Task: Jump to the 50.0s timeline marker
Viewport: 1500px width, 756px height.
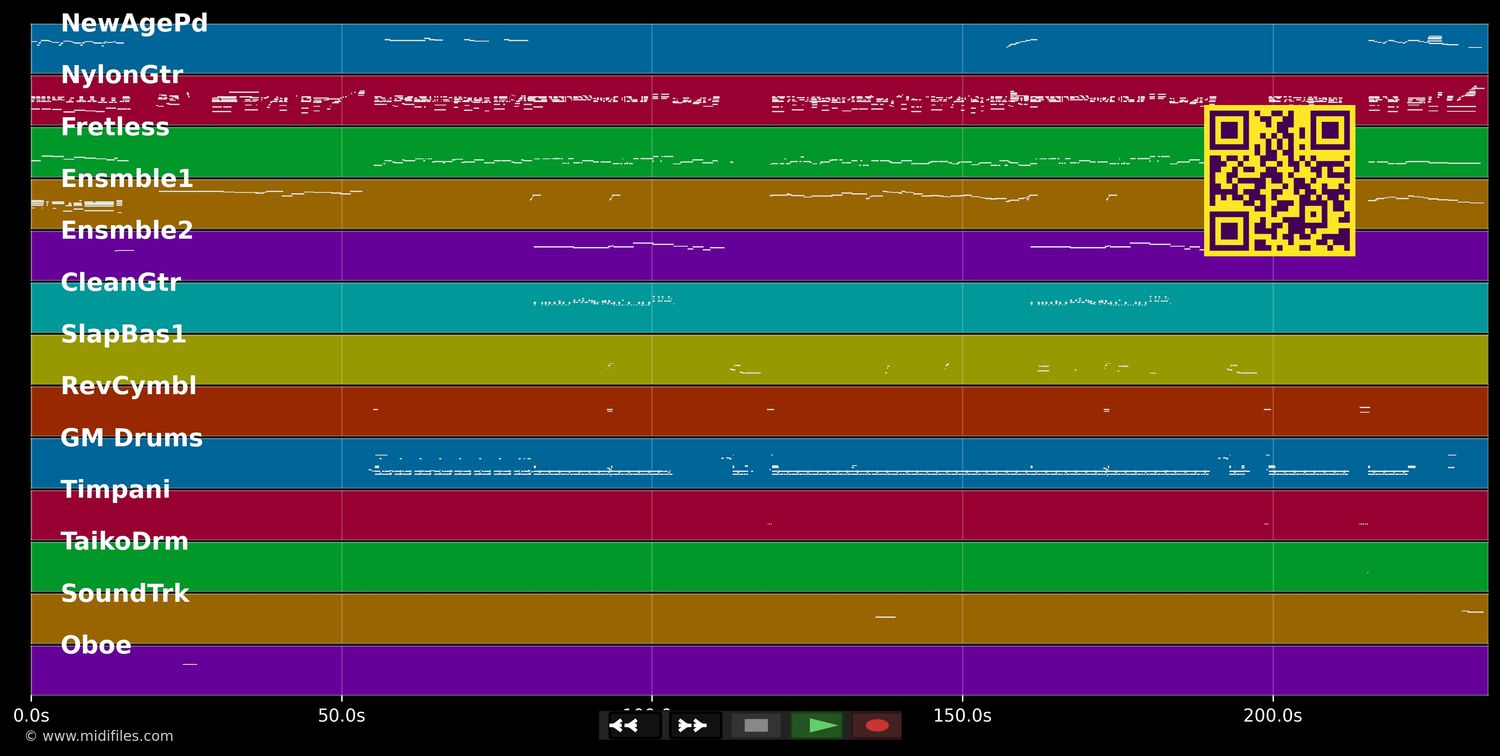Action: point(341,716)
